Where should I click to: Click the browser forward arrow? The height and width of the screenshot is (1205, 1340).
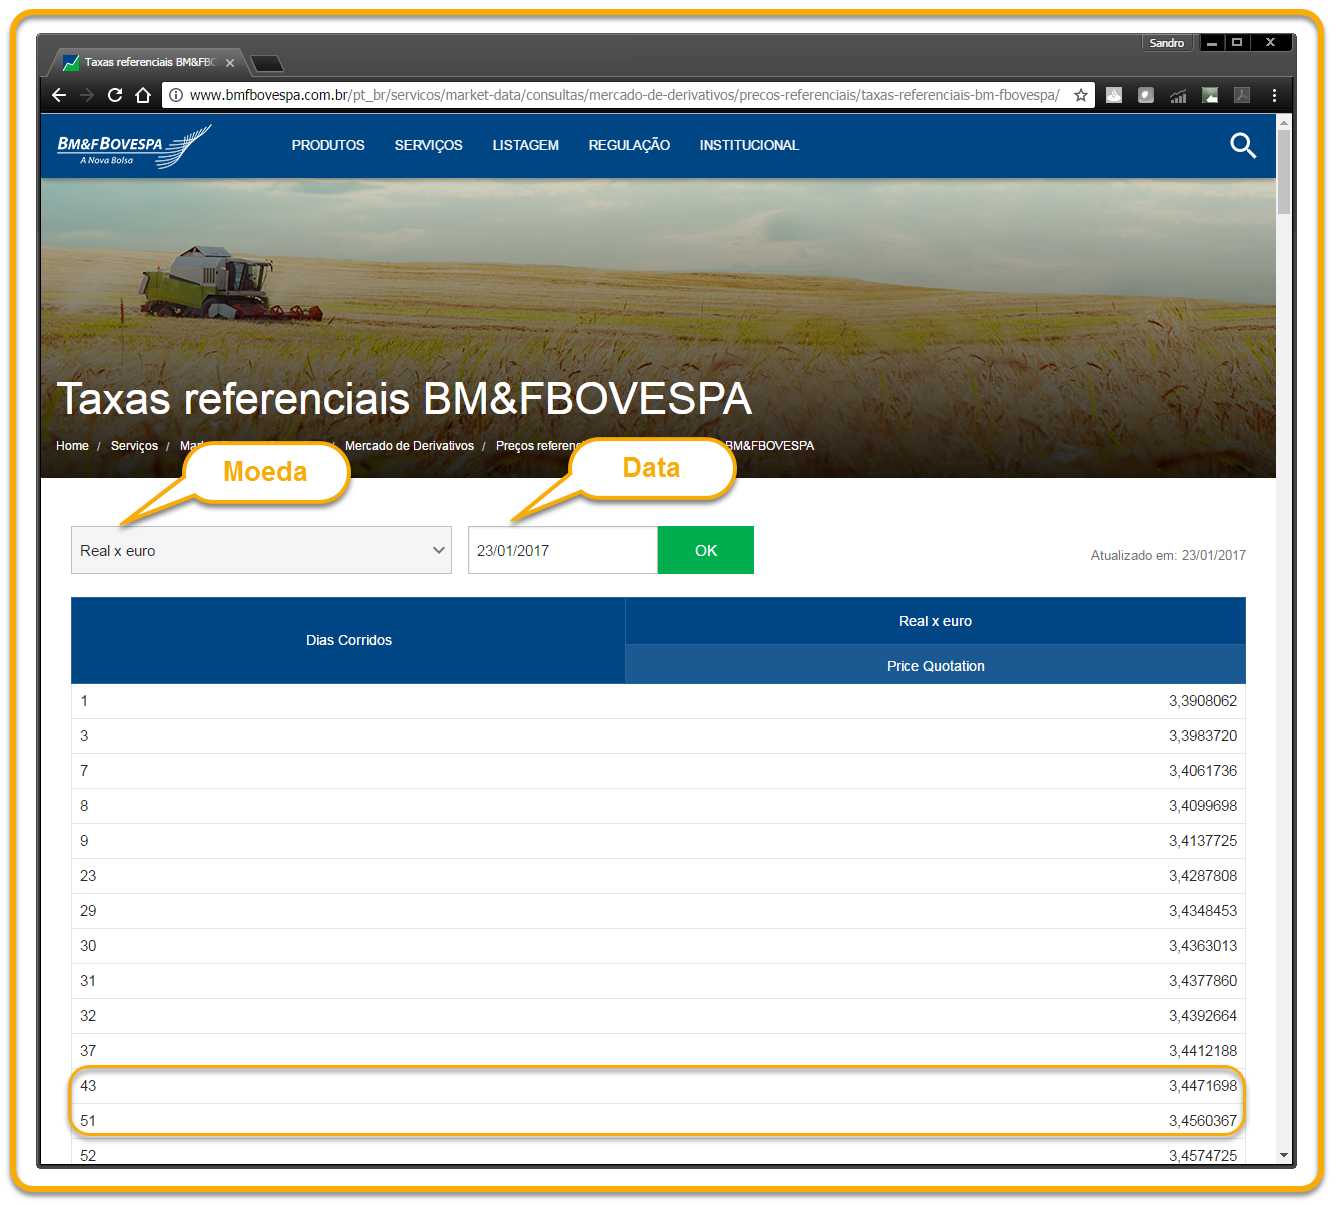87,95
